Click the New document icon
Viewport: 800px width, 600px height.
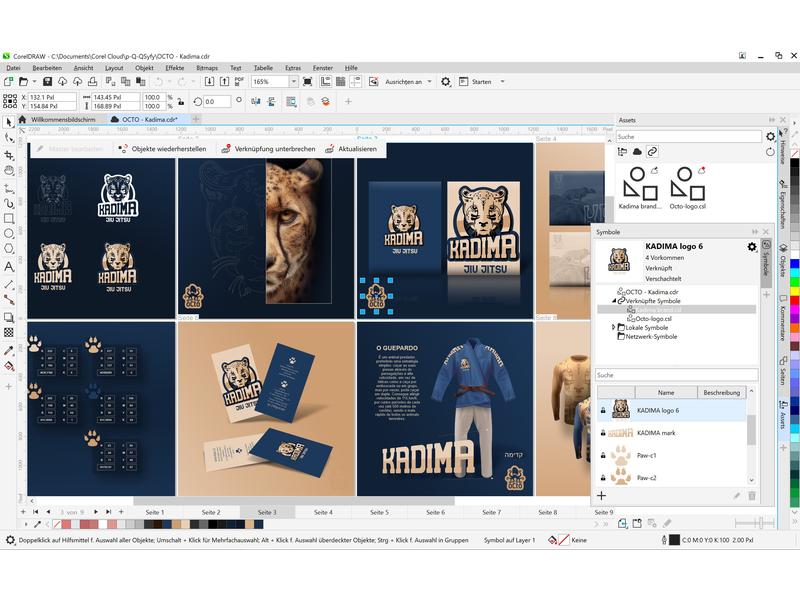pyautogui.click(x=8, y=82)
